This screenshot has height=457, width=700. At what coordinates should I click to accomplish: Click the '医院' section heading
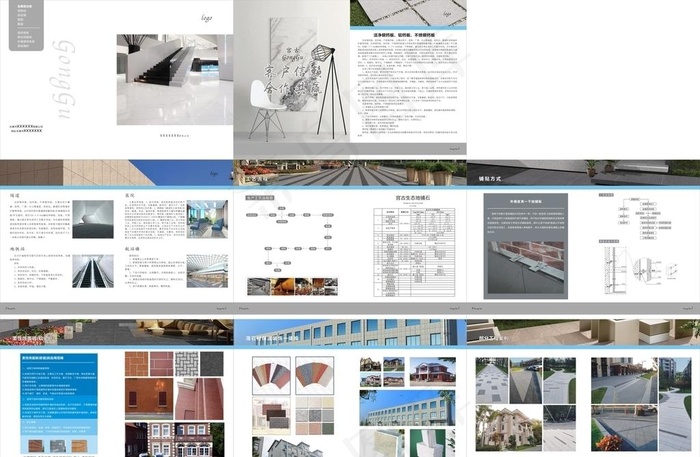[130, 195]
